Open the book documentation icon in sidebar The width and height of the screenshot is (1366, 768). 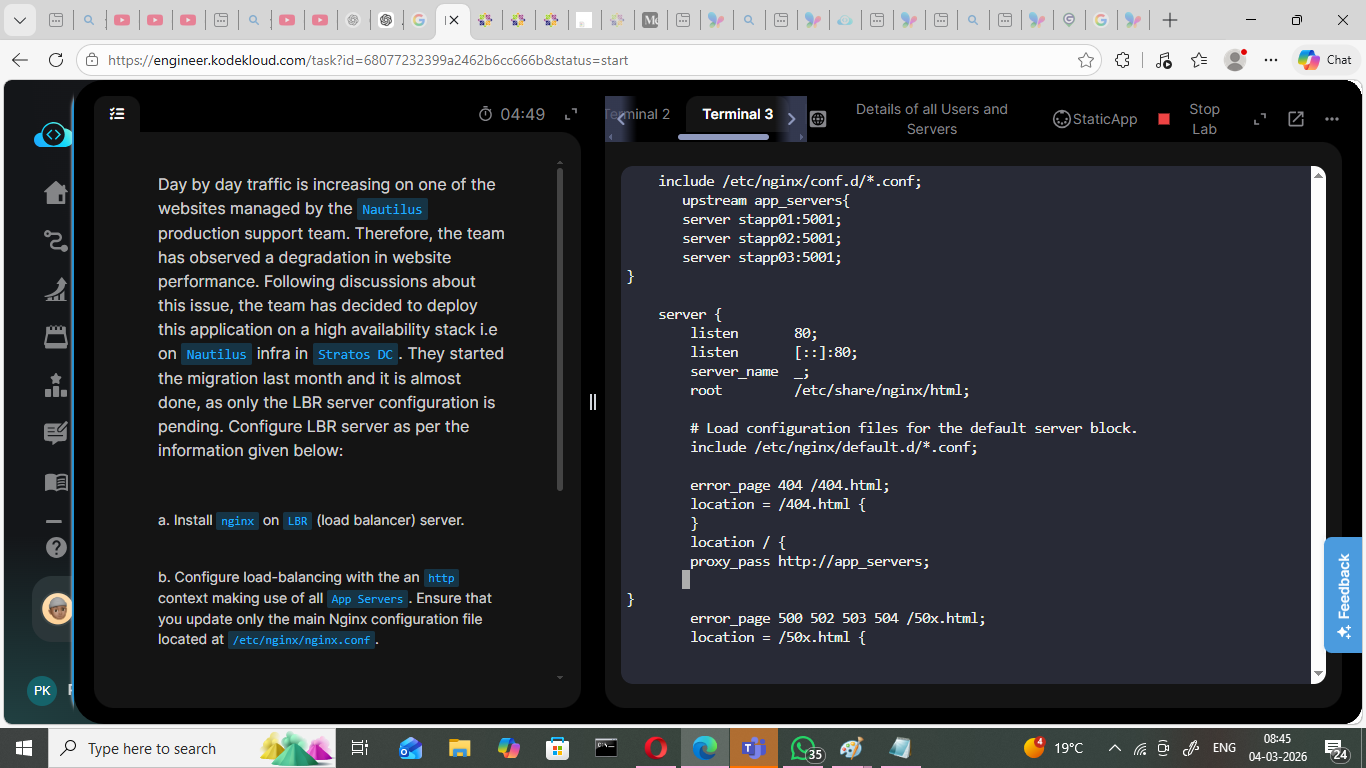tap(56, 482)
